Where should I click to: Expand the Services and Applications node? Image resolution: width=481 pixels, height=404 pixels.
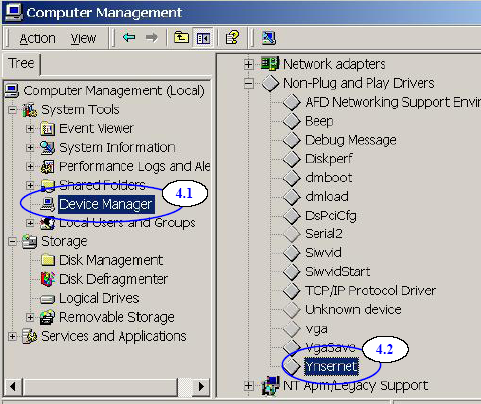pos(12,336)
